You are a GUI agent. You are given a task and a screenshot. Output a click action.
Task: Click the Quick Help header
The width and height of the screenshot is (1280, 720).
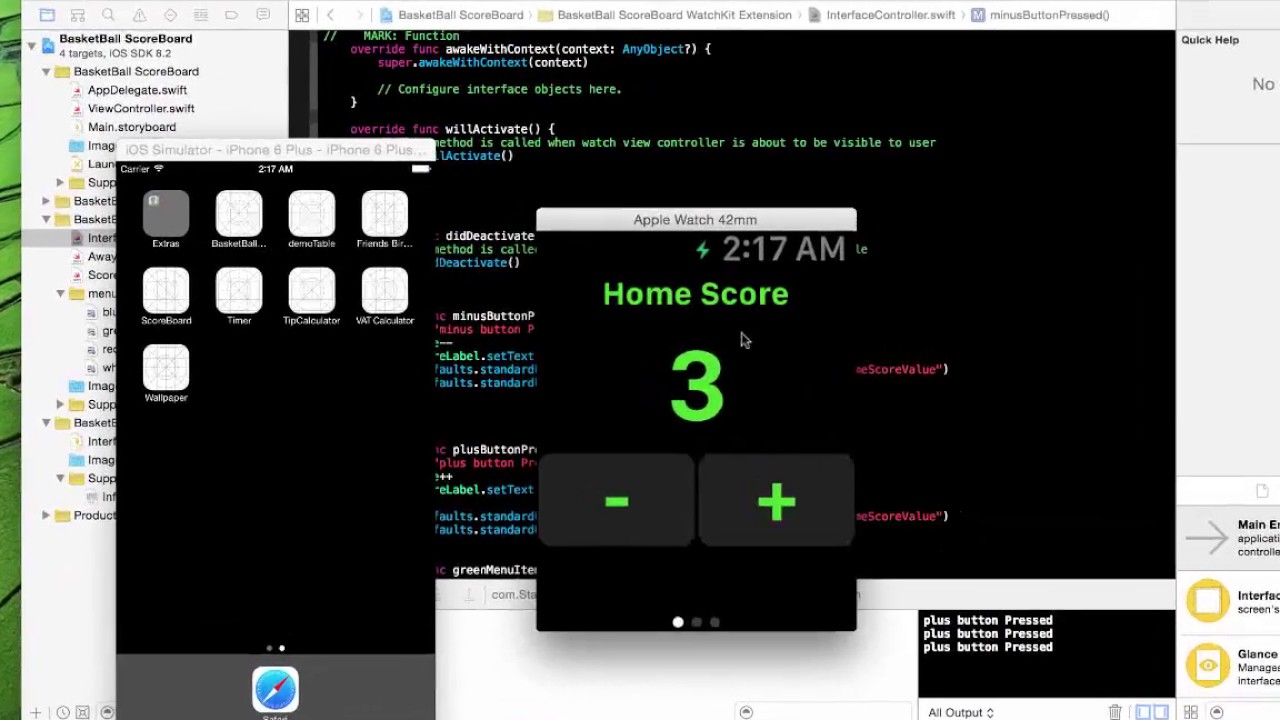tap(1210, 40)
